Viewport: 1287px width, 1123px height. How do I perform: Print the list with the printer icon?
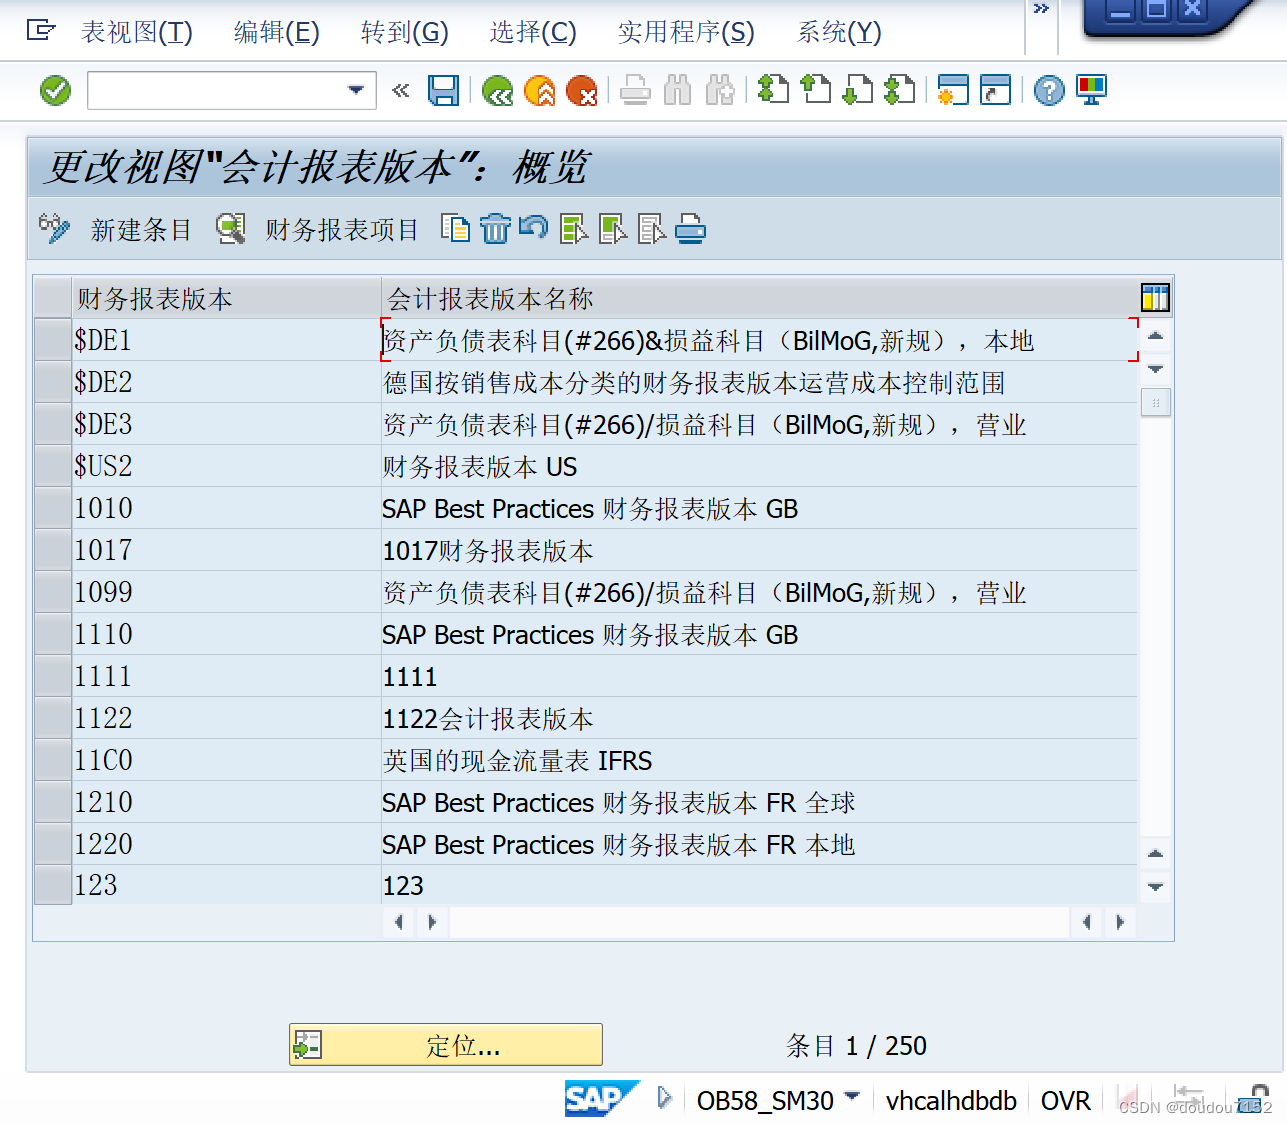691,228
